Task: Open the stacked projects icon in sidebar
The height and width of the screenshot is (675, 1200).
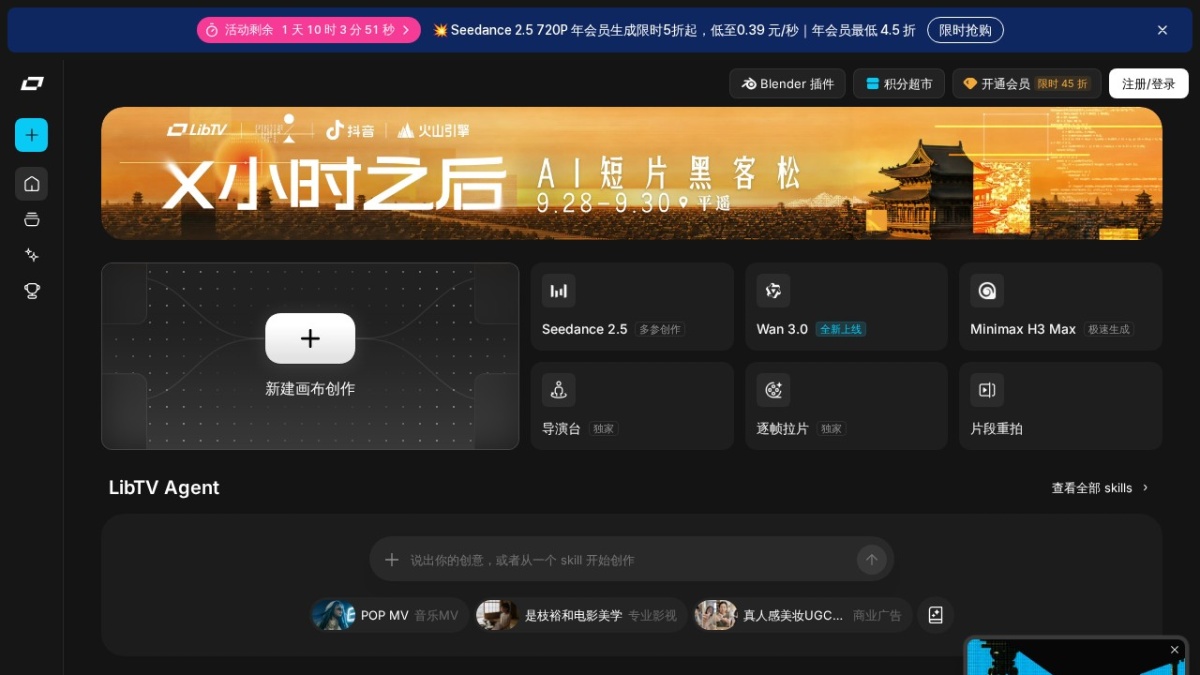Action: click(x=31, y=219)
